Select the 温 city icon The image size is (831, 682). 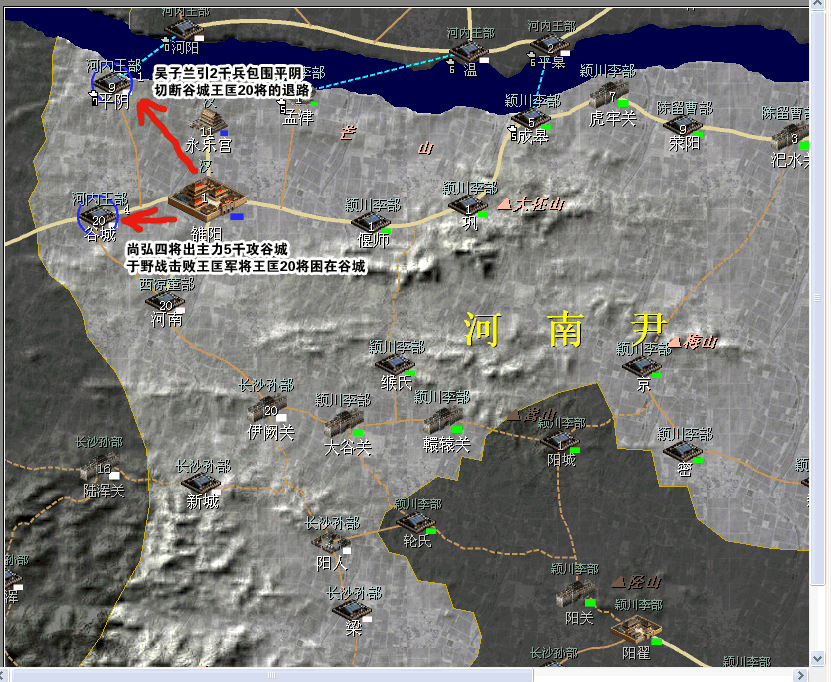click(468, 51)
